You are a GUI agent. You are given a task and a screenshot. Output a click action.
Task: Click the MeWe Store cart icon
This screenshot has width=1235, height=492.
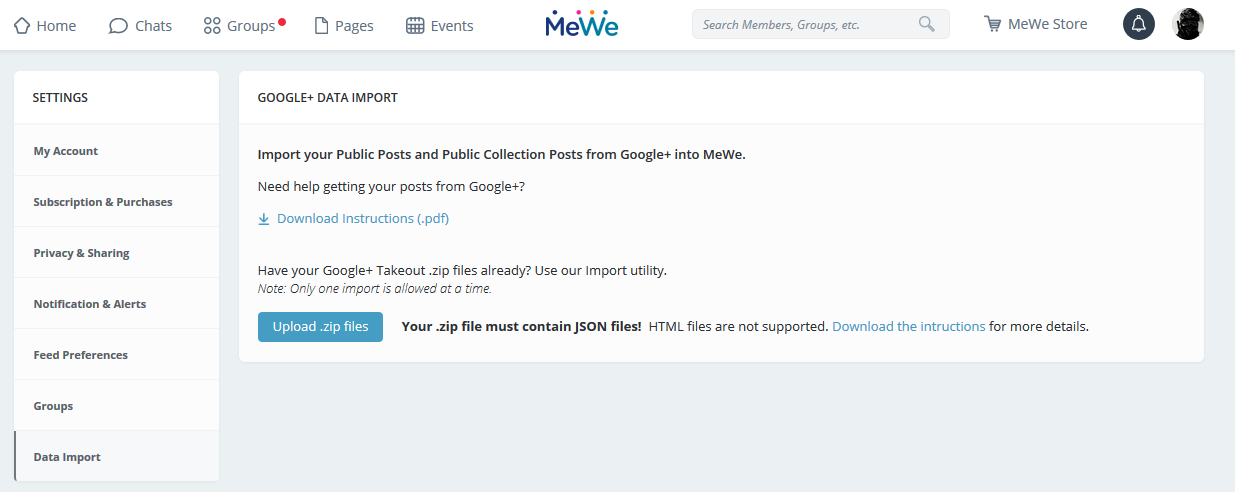click(992, 24)
